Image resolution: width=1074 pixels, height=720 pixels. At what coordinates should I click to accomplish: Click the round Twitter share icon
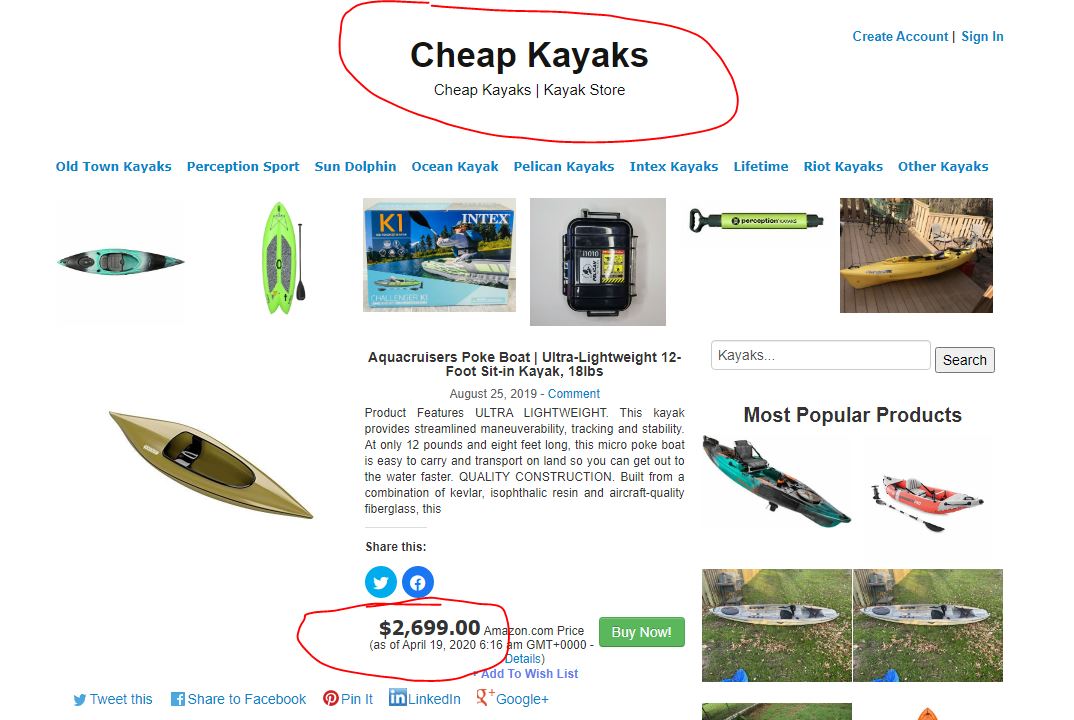(x=381, y=582)
